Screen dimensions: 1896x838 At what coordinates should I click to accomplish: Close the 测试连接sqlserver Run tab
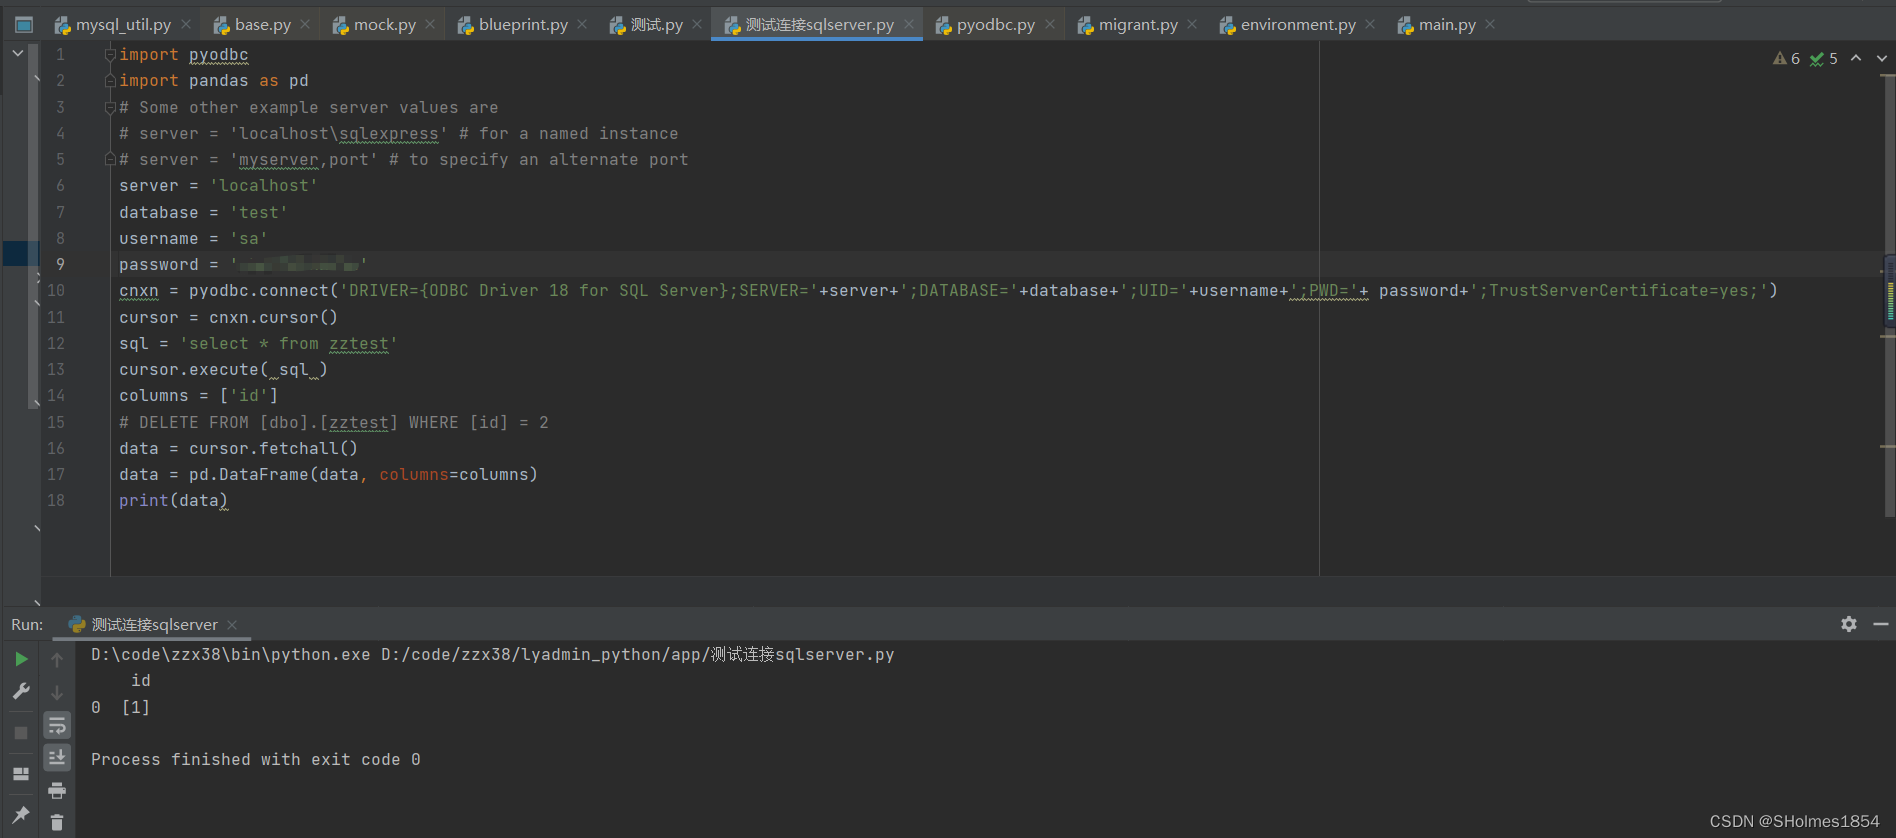pos(232,625)
